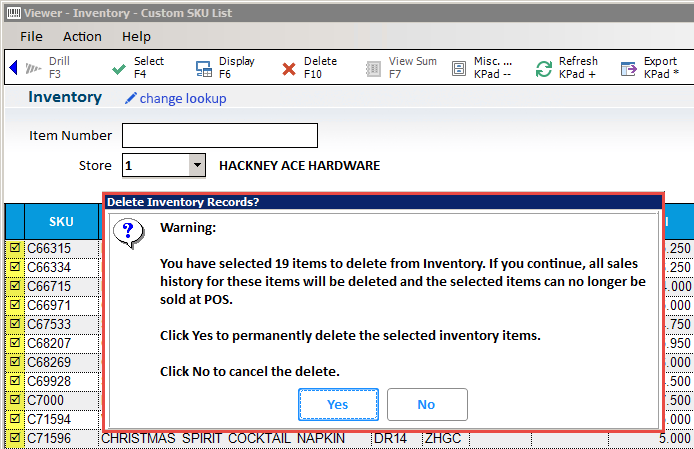This screenshot has width=694, height=449.
Task: Toggle the checkbox for SKU C7000
Action: pos(15,400)
